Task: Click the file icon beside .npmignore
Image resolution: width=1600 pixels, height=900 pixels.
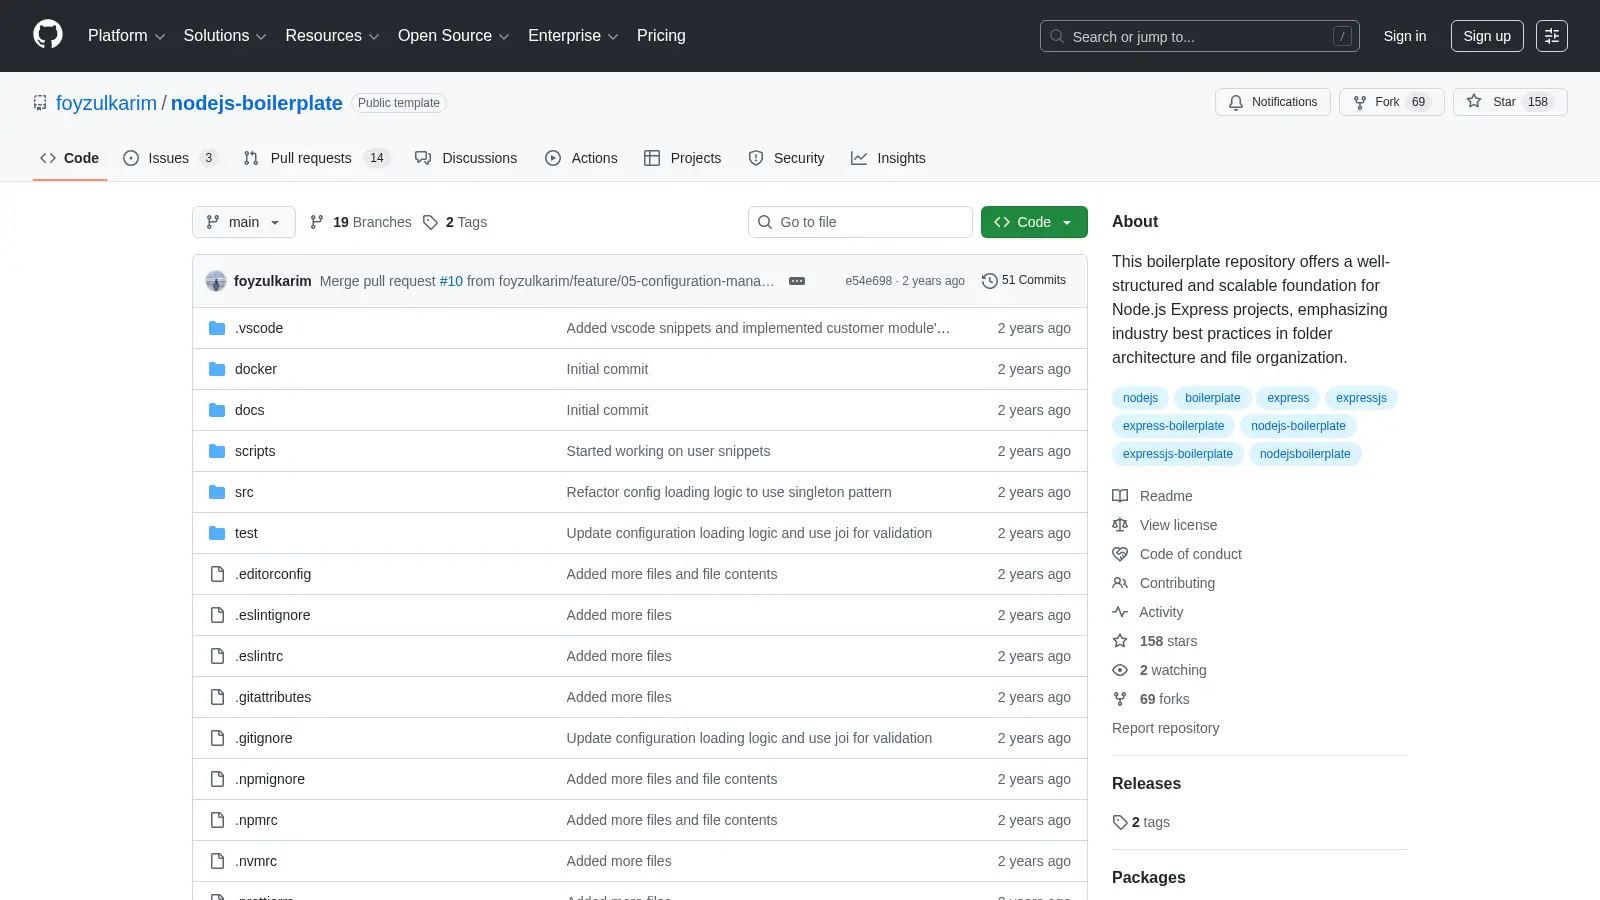Action: [217, 779]
